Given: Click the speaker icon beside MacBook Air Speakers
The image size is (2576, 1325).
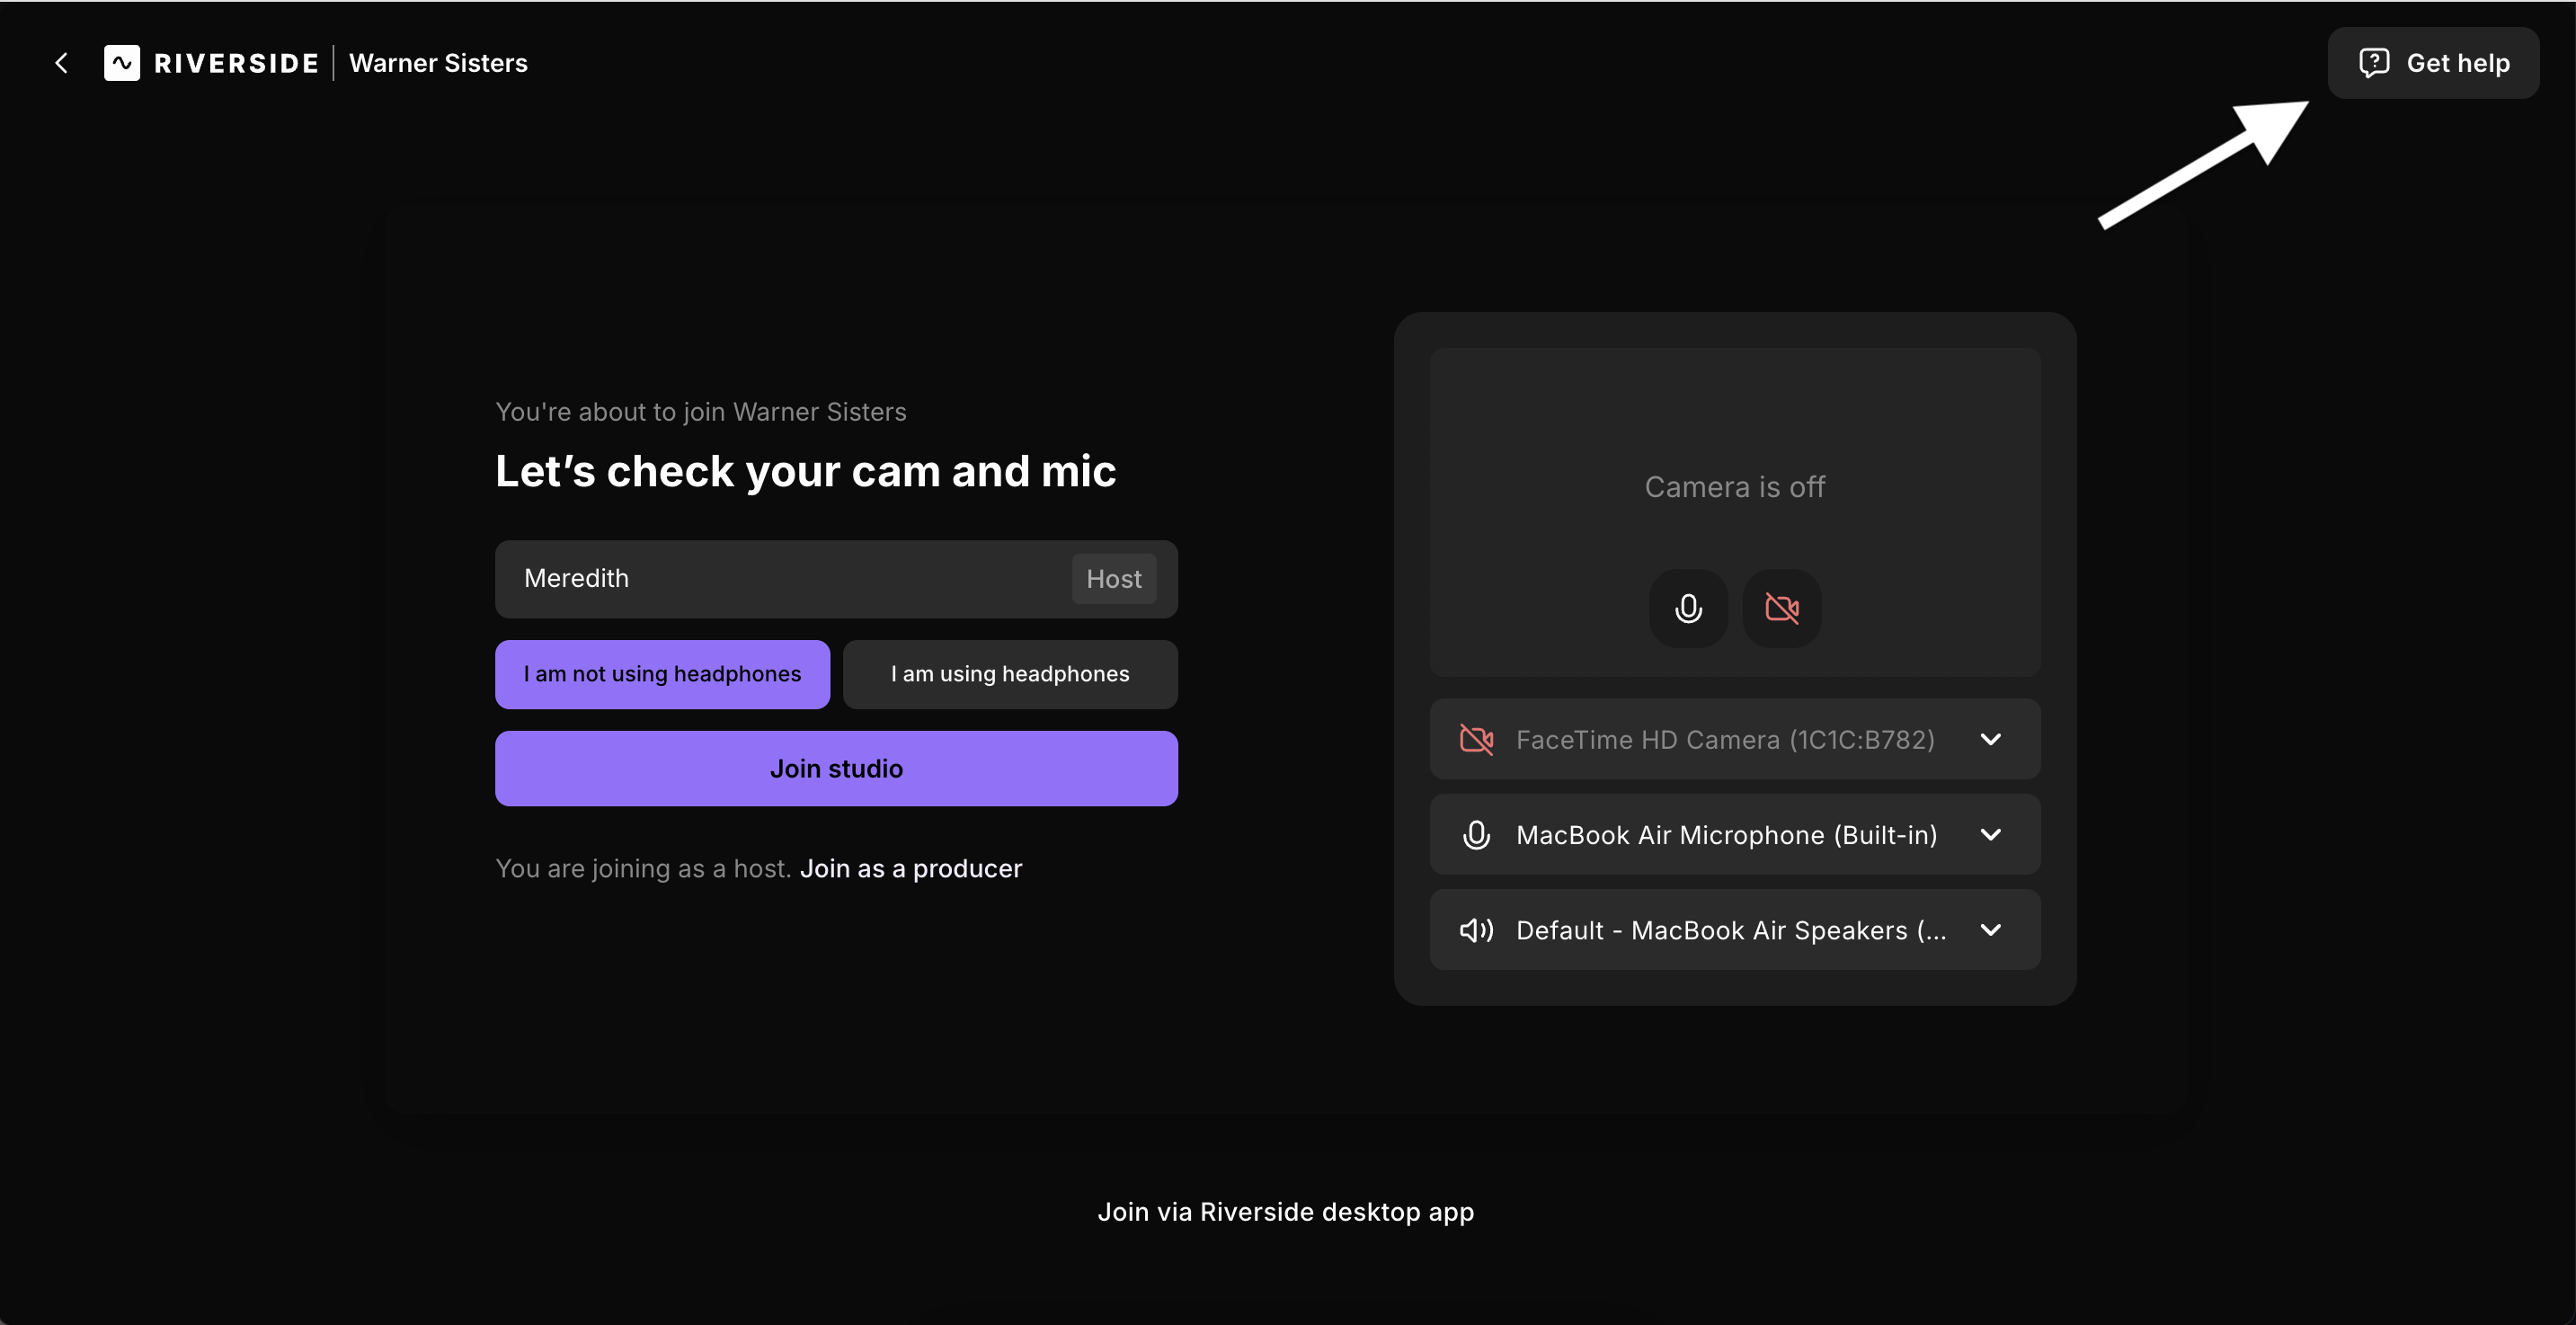Looking at the screenshot, I should (x=1476, y=930).
